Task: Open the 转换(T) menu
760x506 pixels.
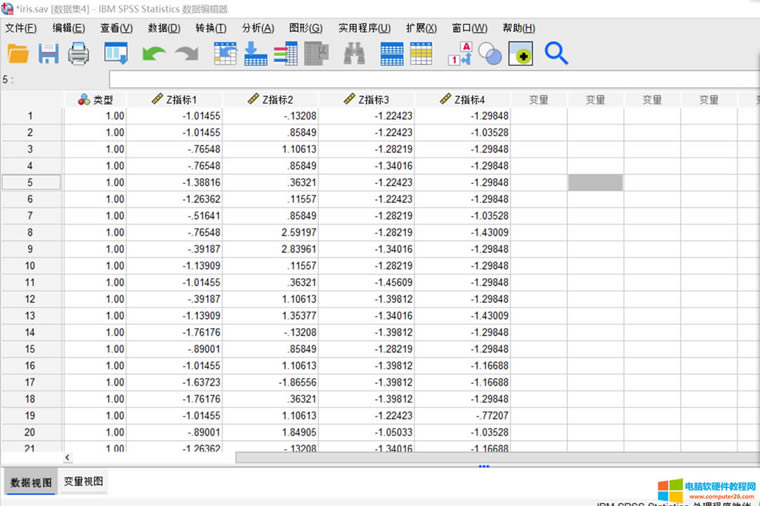Action: (x=210, y=28)
